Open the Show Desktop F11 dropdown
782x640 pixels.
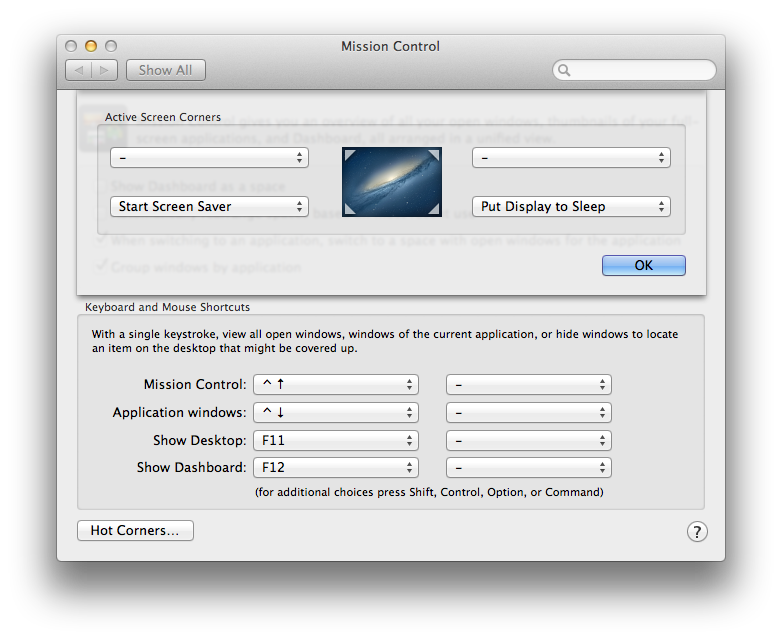coord(336,440)
